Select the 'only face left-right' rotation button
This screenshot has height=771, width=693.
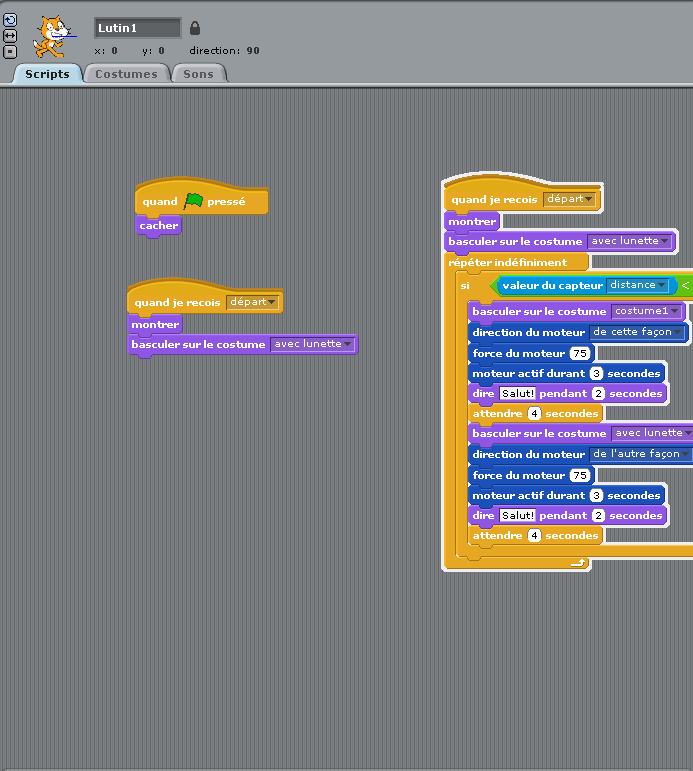coord(10,36)
